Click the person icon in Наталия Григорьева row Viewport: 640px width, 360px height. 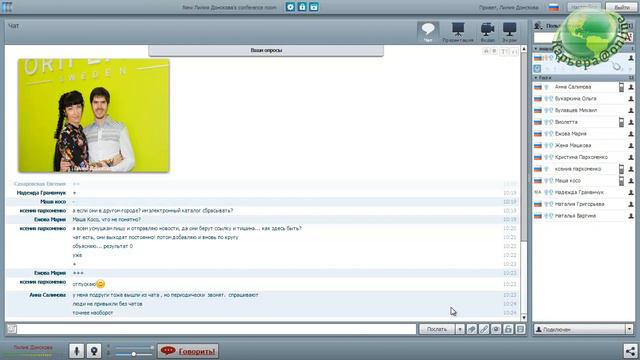[631, 204]
